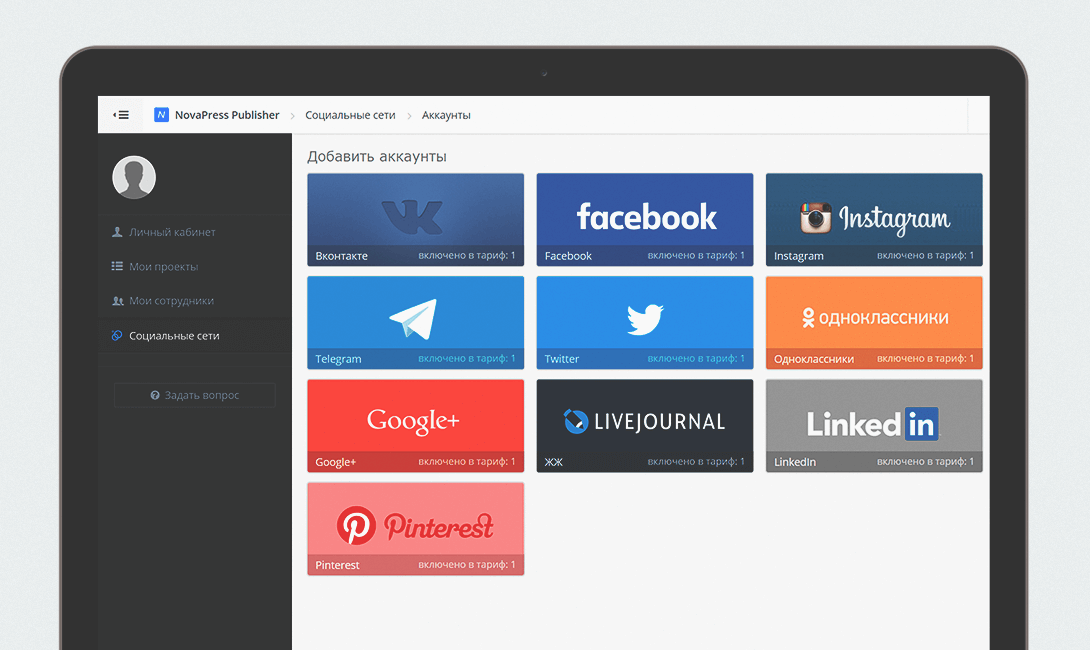This screenshot has width=1090, height=650.
Task: Click the LinkedIn card label text
Action: [795, 462]
